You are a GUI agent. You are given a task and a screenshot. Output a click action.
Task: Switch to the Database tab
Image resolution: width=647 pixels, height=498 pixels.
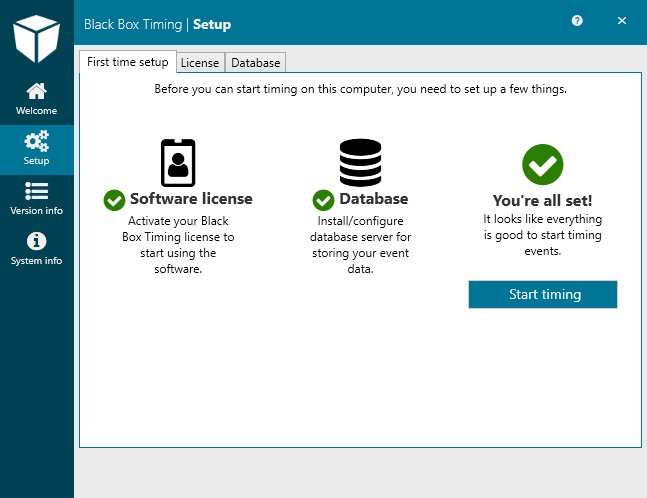coord(255,63)
